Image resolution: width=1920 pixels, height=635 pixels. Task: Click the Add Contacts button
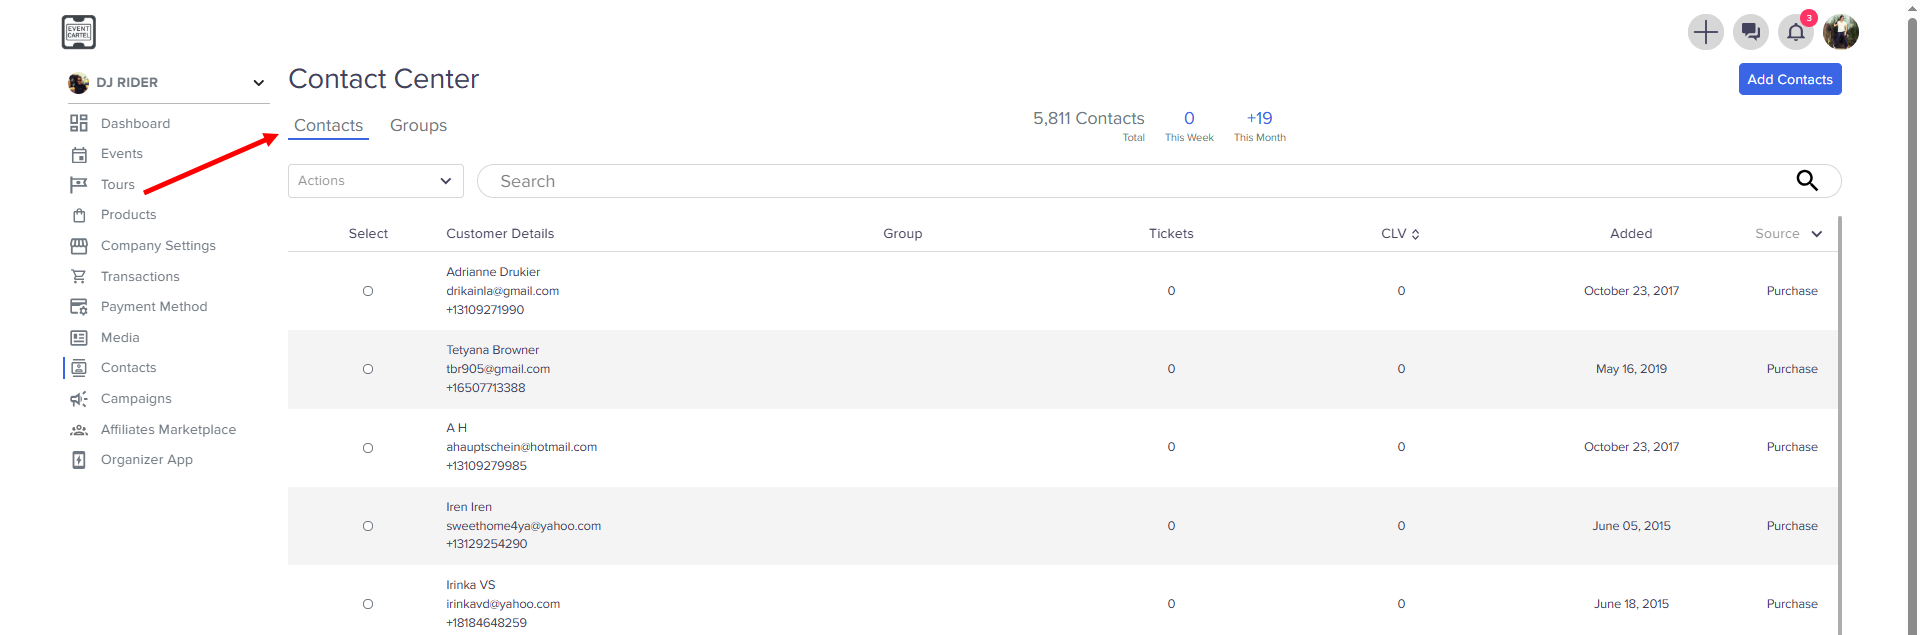point(1790,79)
